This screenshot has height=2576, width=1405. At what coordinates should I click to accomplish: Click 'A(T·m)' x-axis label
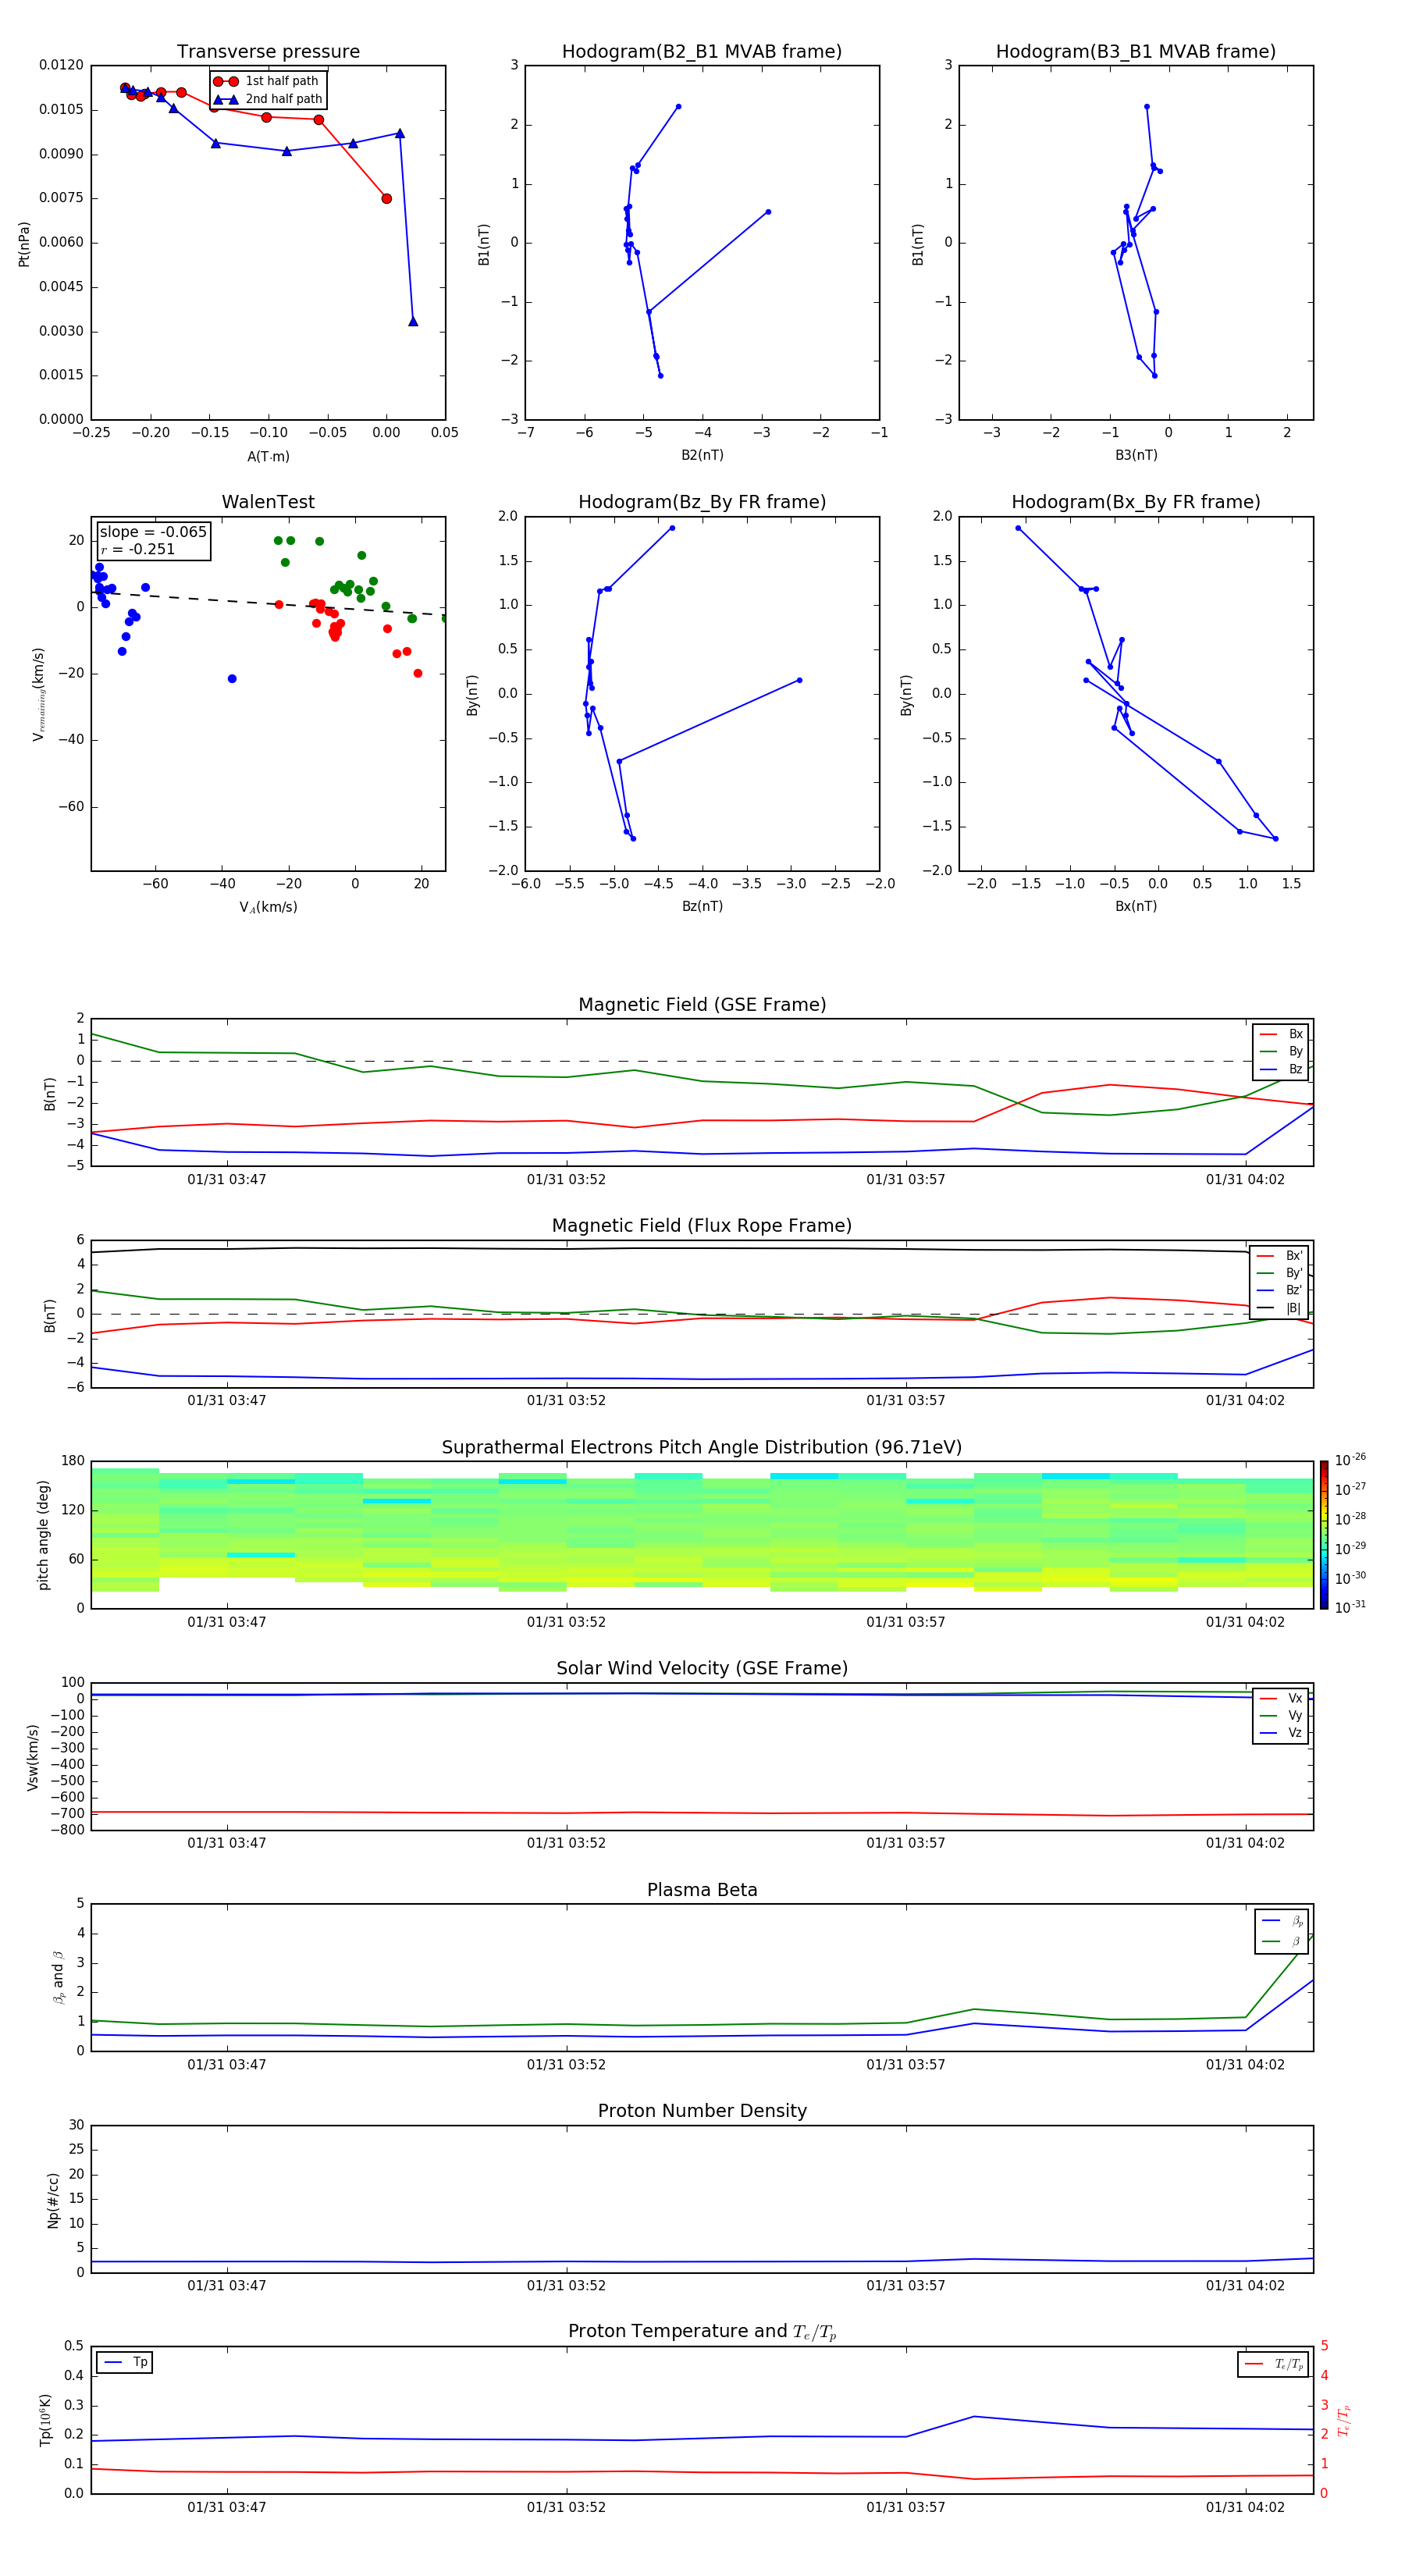[x=268, y=457]
